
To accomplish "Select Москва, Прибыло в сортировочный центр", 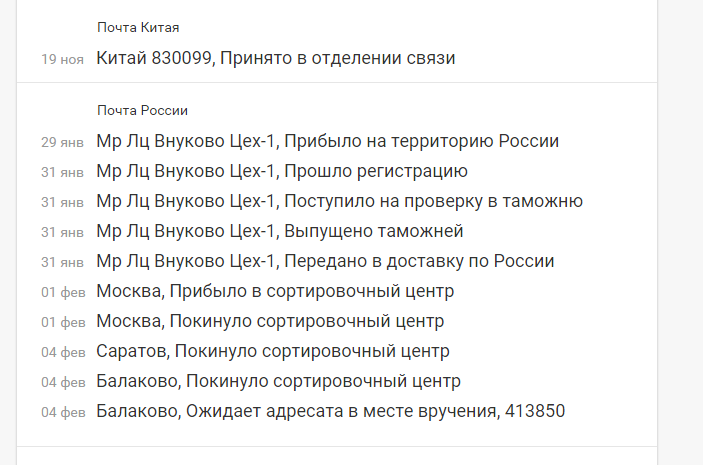I will (x=275, y=291).
